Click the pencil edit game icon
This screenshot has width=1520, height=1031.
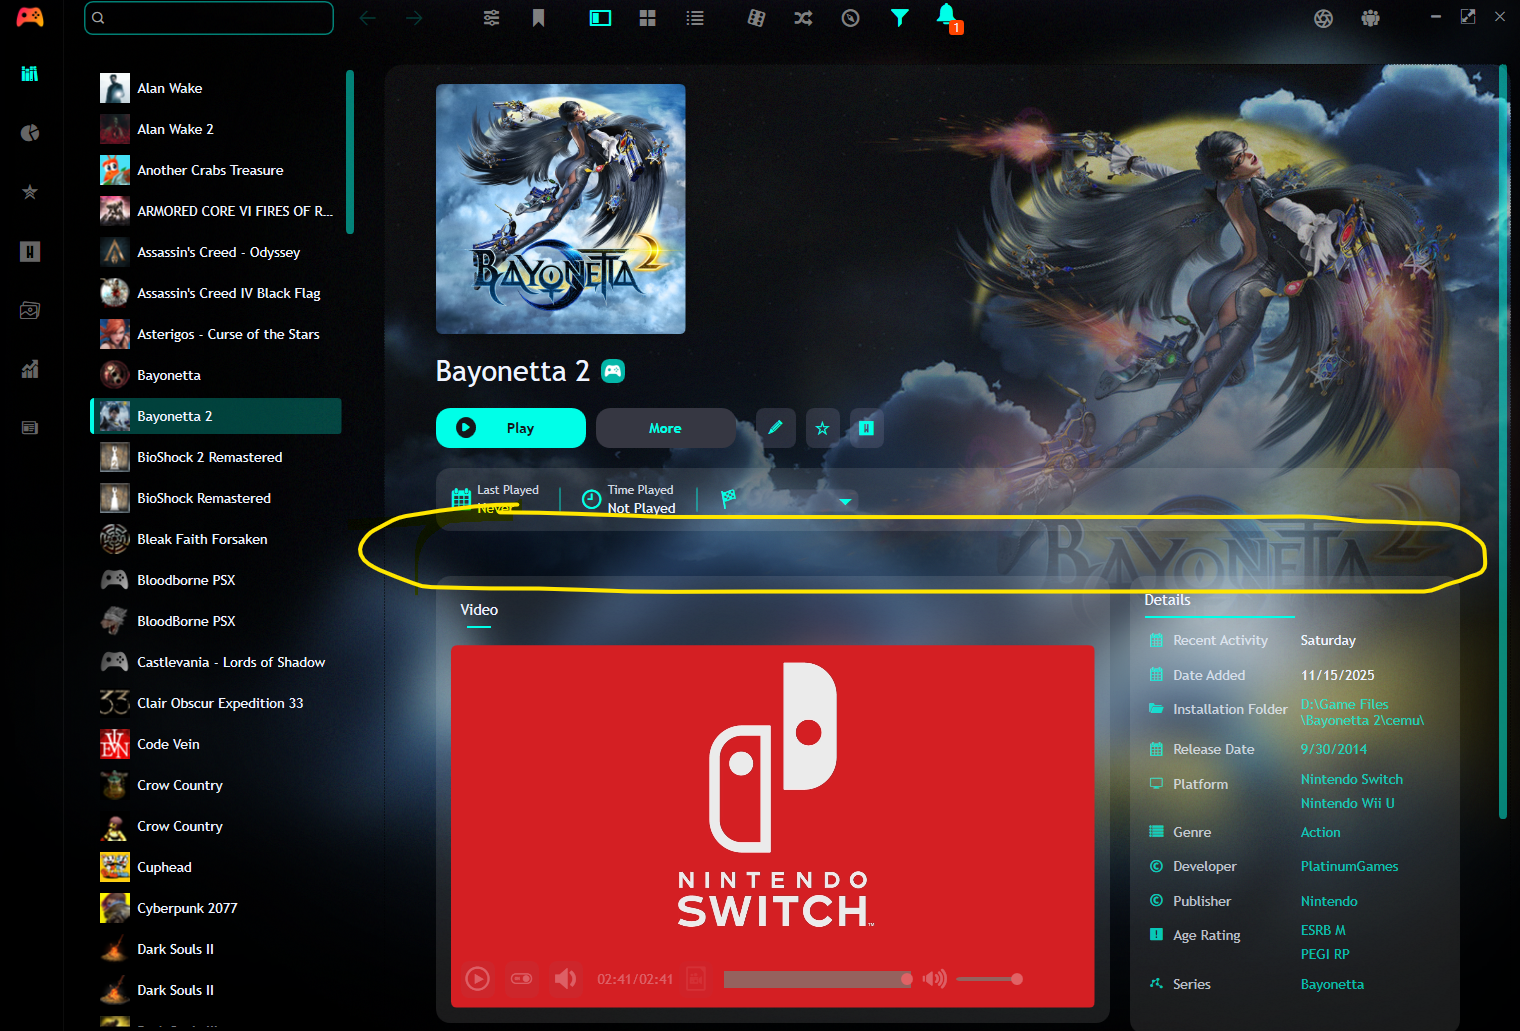click(x=775, y=428)
